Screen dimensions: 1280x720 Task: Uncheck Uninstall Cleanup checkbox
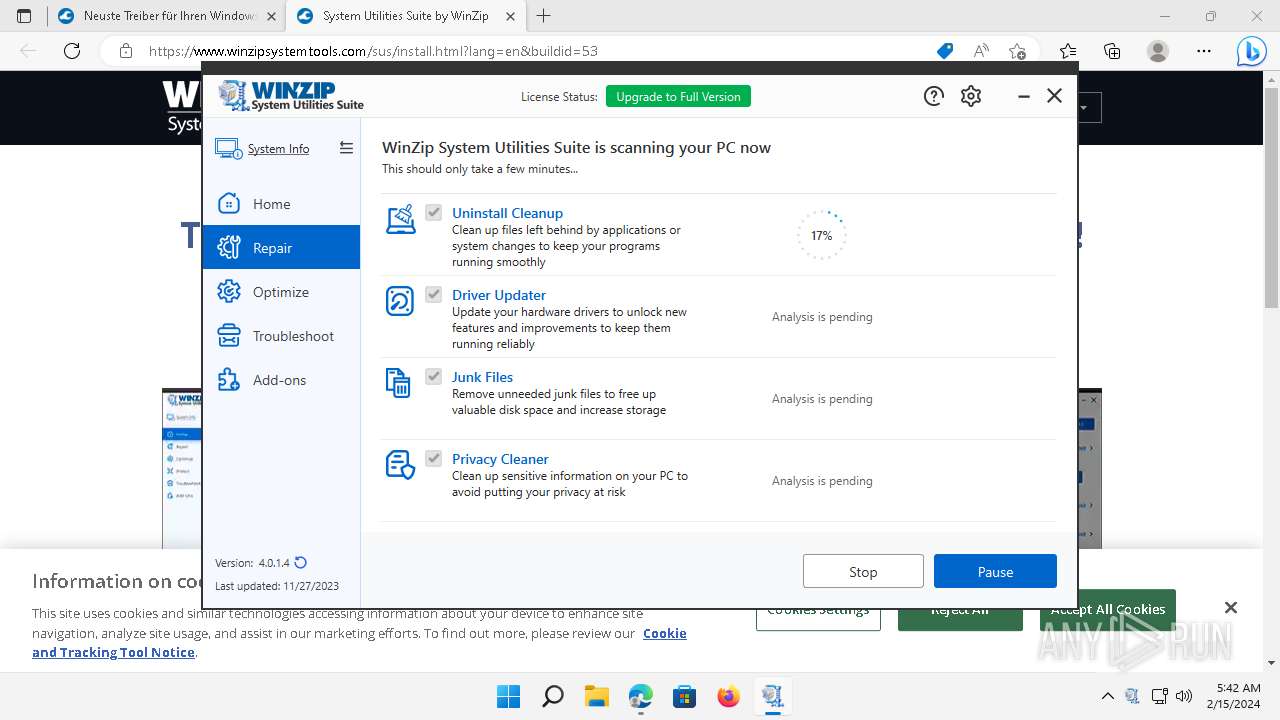click(x=433, y=212)
